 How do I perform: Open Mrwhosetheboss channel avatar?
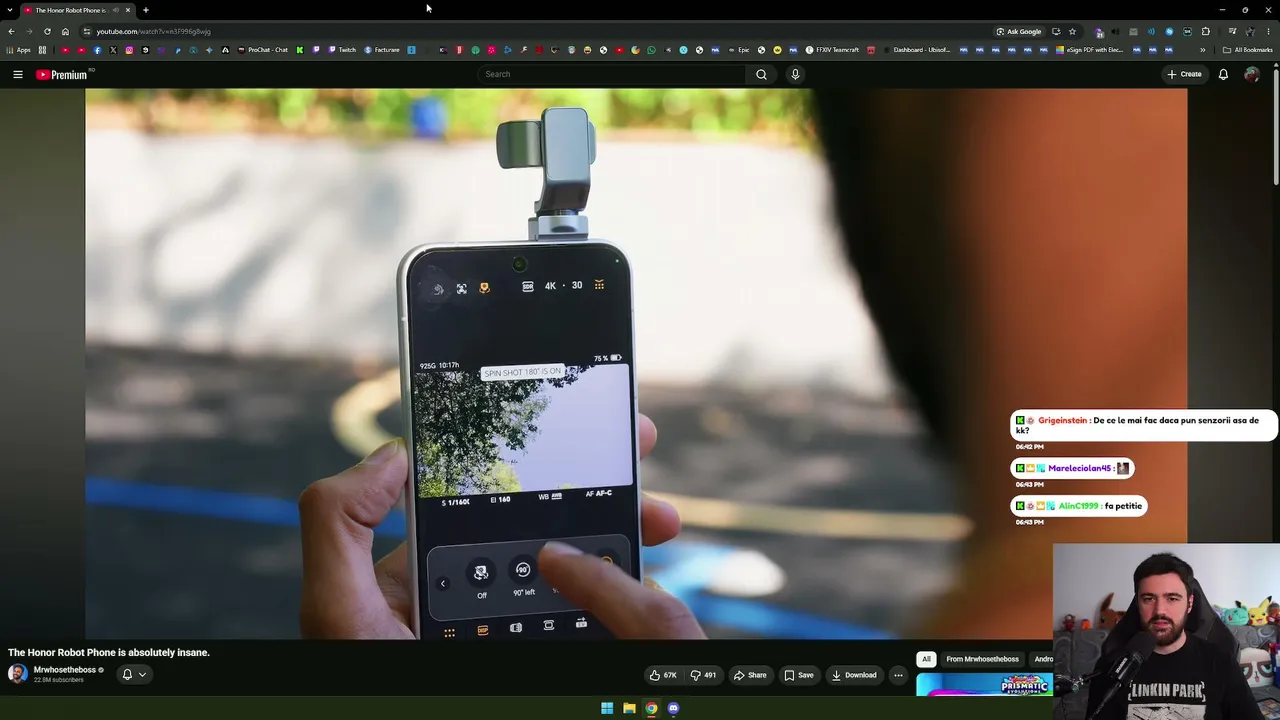tap(18, 673)
